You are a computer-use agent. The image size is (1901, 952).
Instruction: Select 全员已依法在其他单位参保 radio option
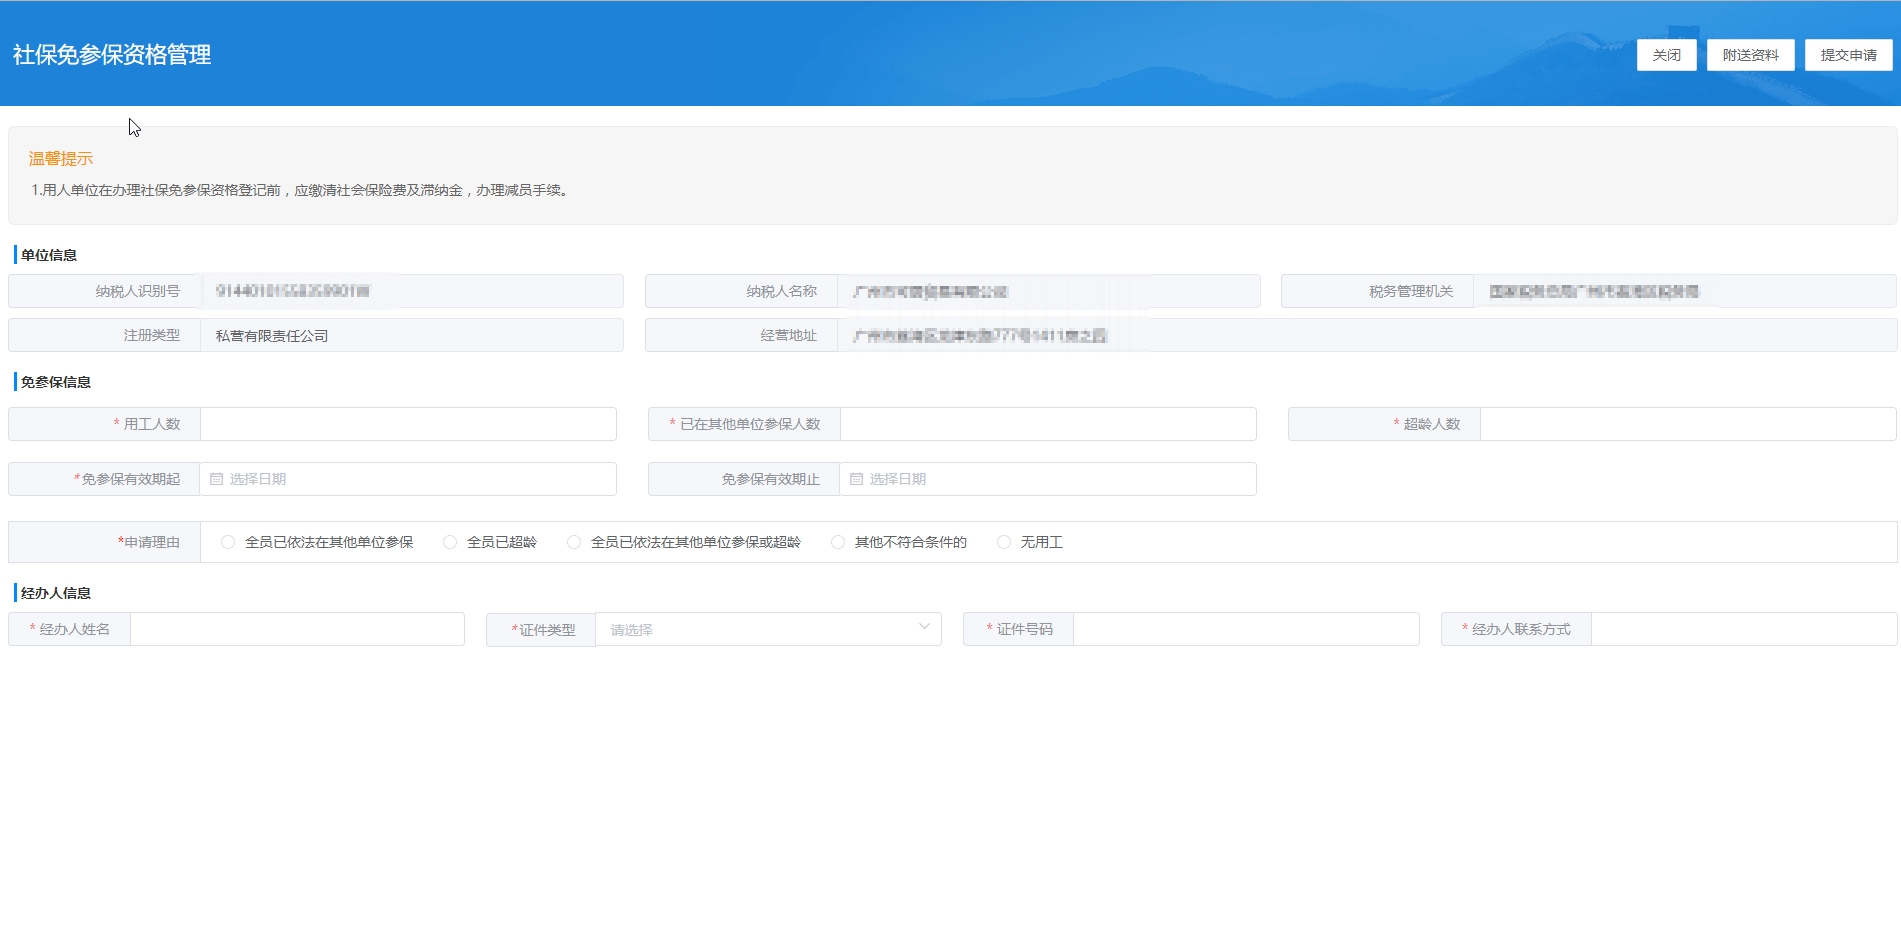(228, 542)
